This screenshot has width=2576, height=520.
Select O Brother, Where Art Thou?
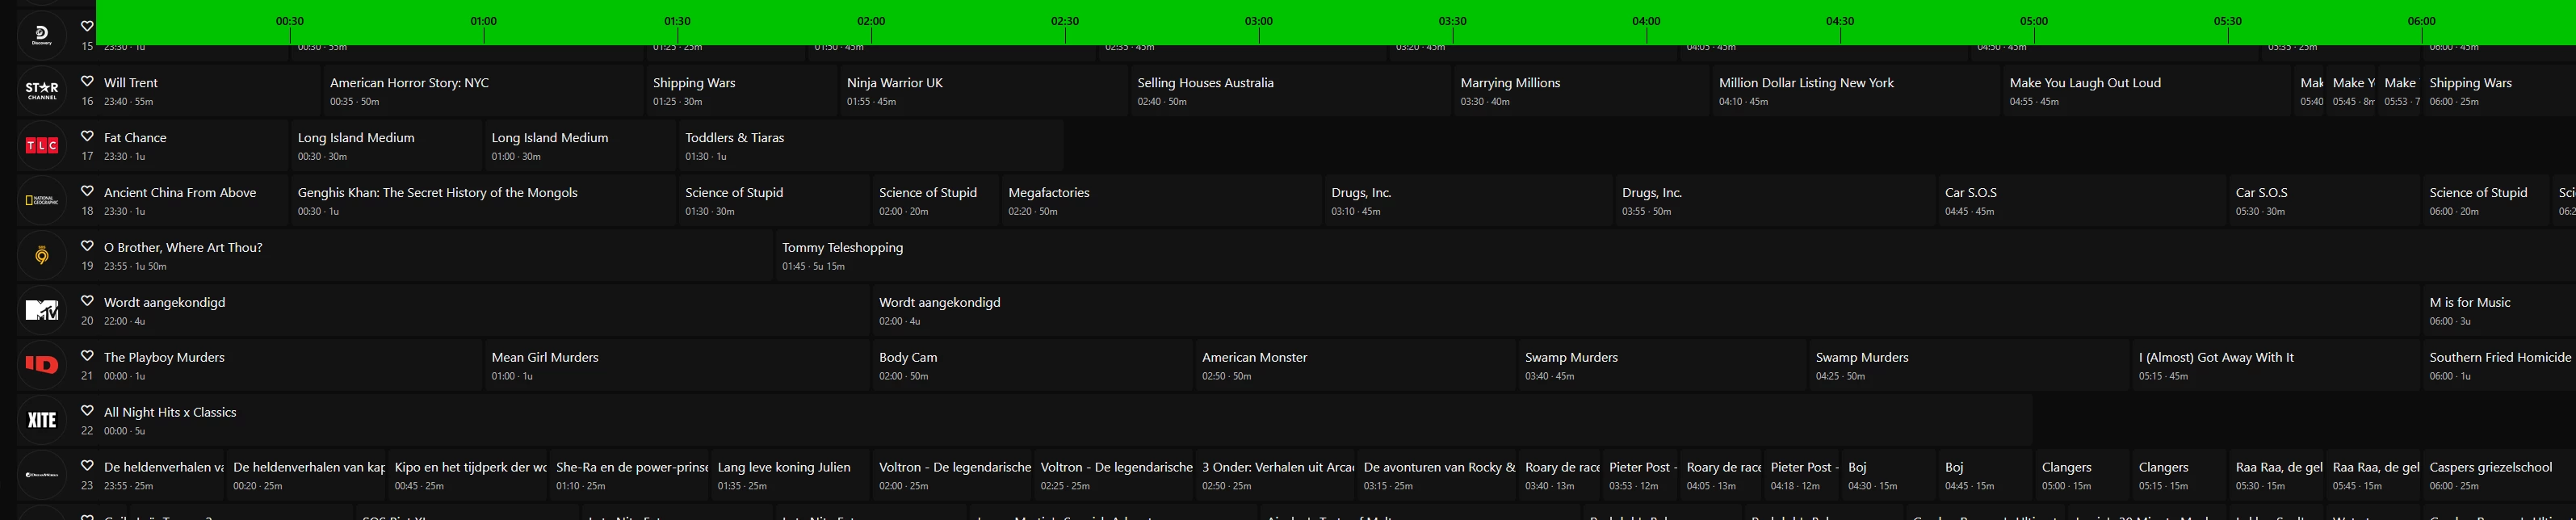point(434,256)
